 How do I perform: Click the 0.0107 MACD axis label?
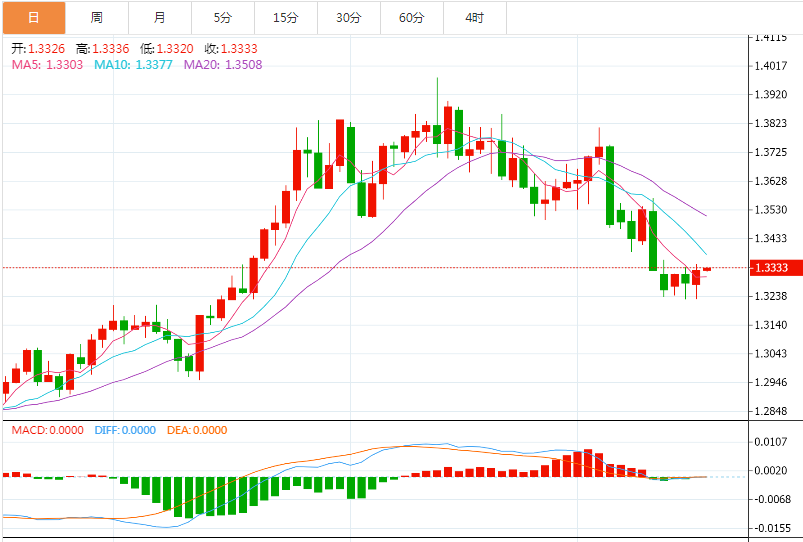click(x=771, y=442)
